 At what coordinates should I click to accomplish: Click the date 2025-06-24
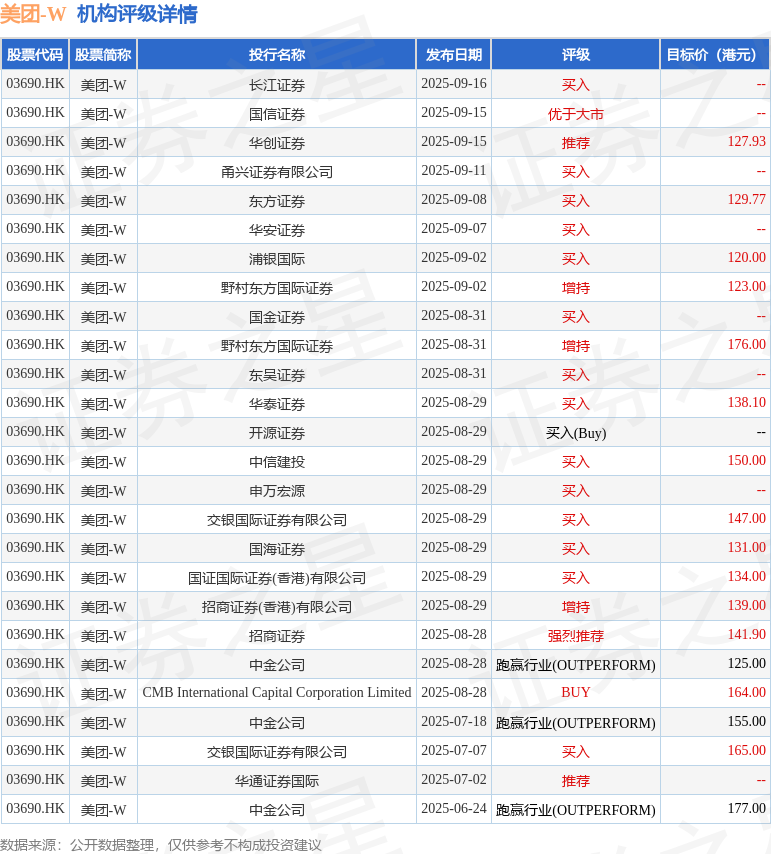tap(454, 808)
